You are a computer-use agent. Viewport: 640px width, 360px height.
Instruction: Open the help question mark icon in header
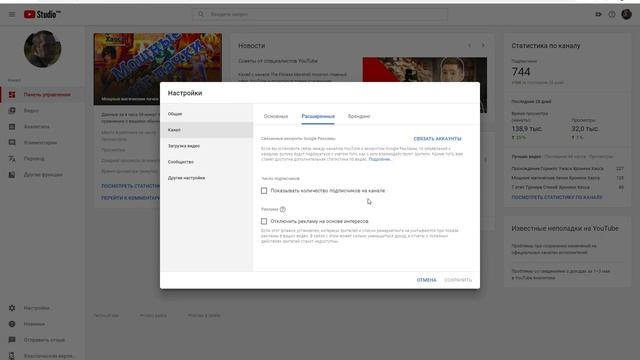(x=611, y=14)
